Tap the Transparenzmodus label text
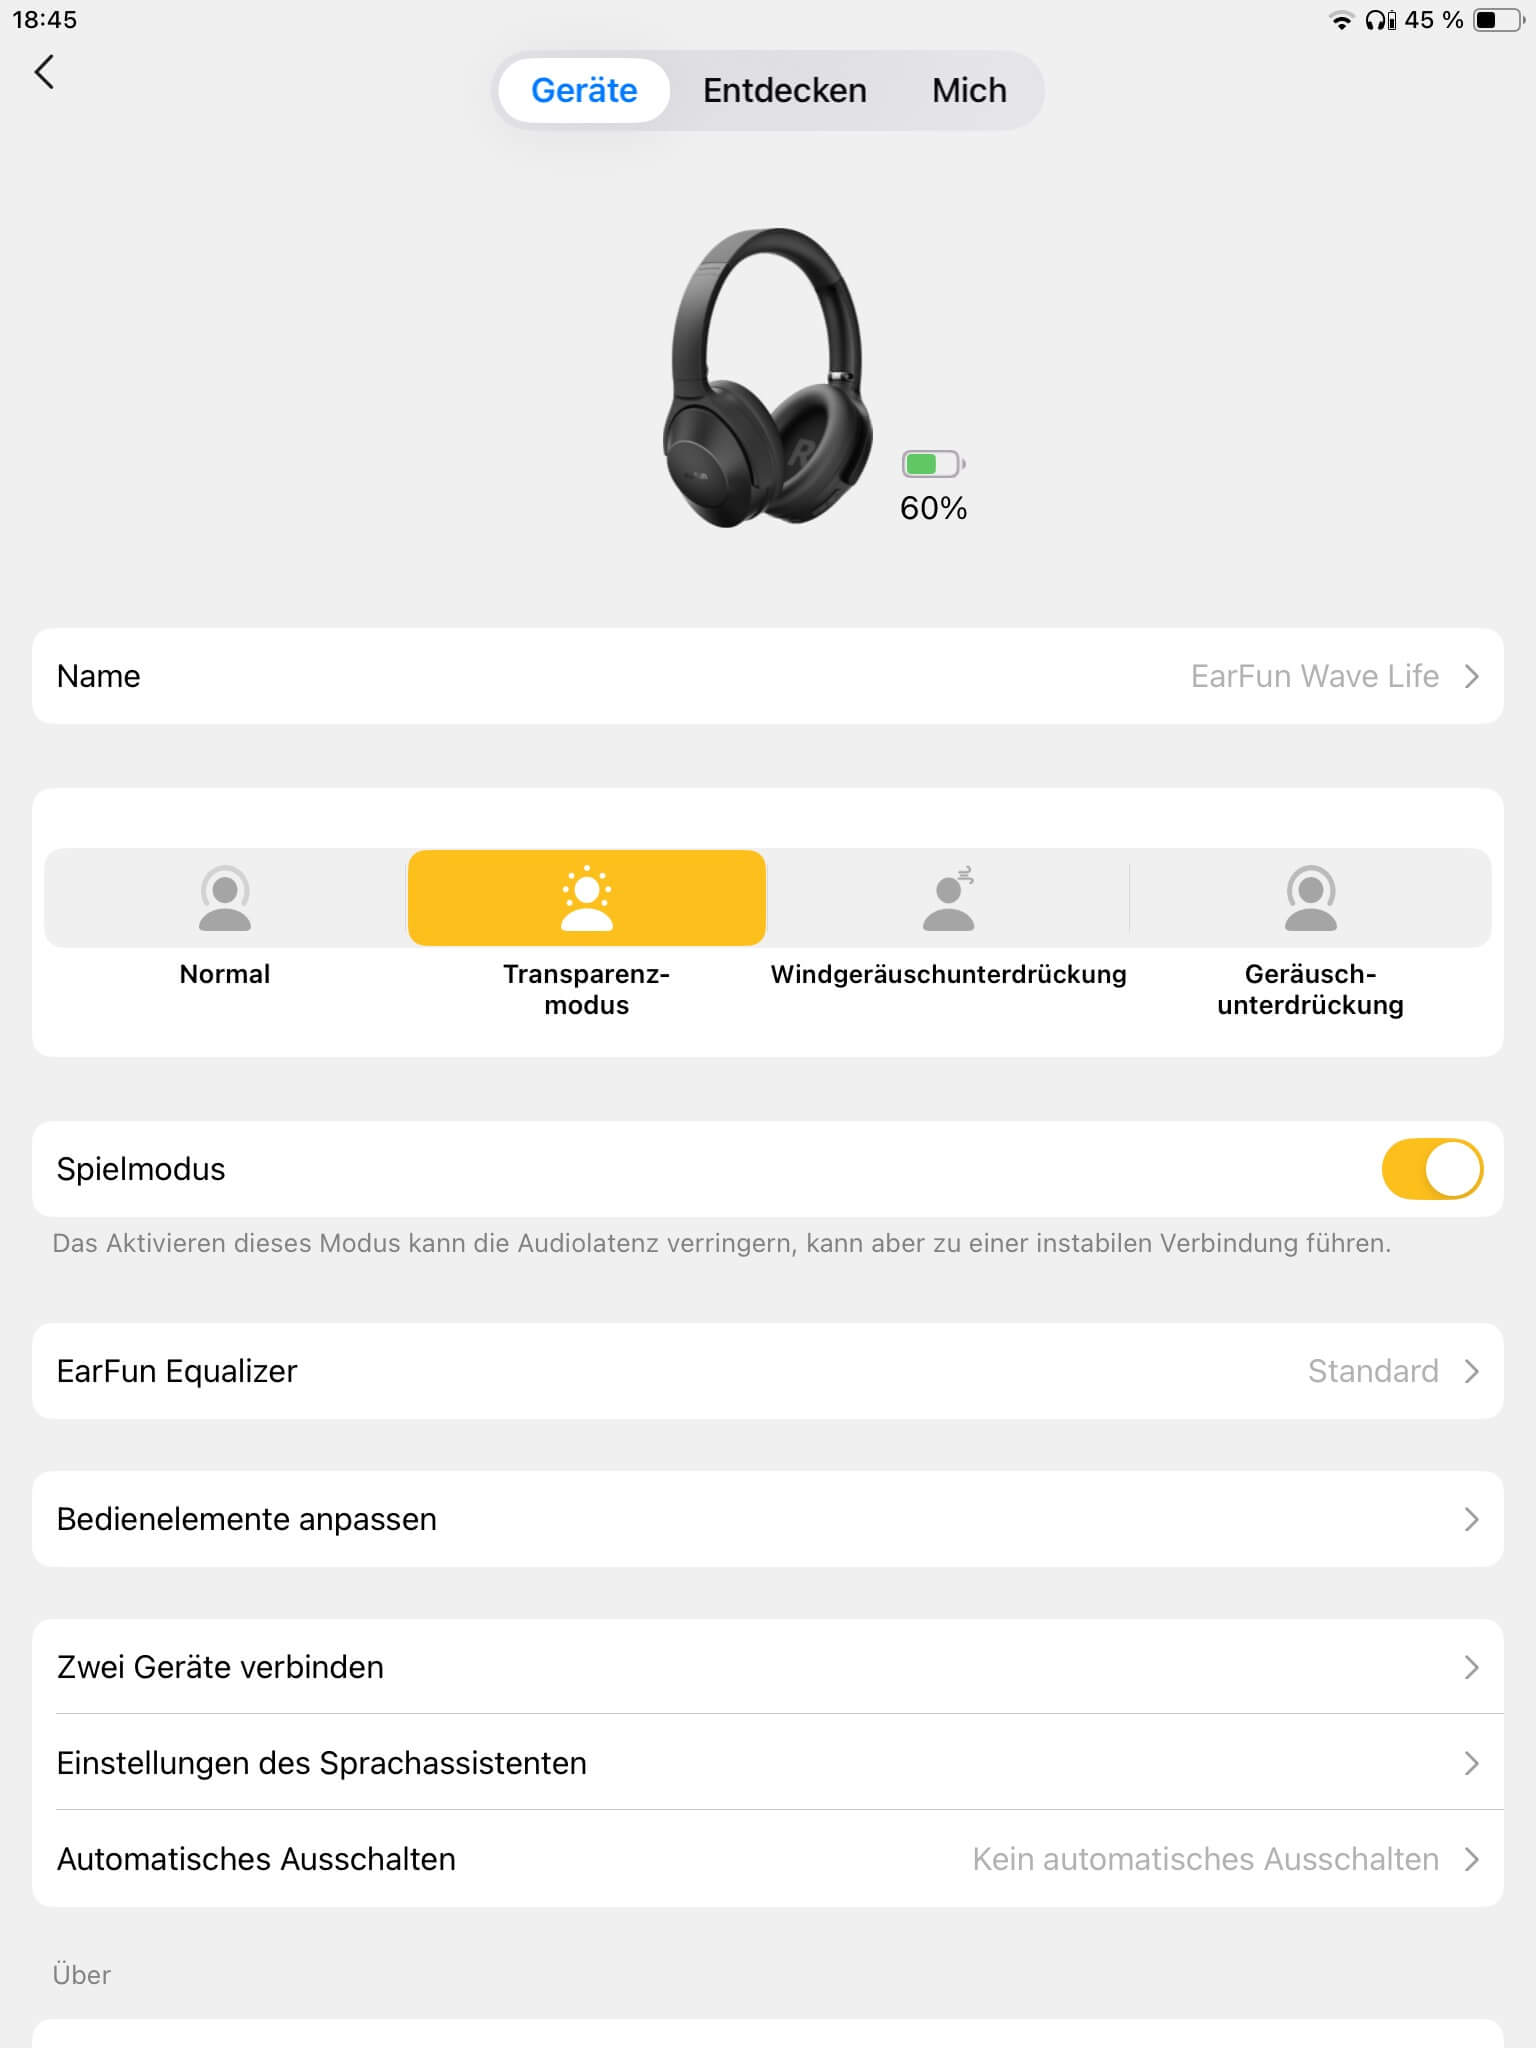 587,989
